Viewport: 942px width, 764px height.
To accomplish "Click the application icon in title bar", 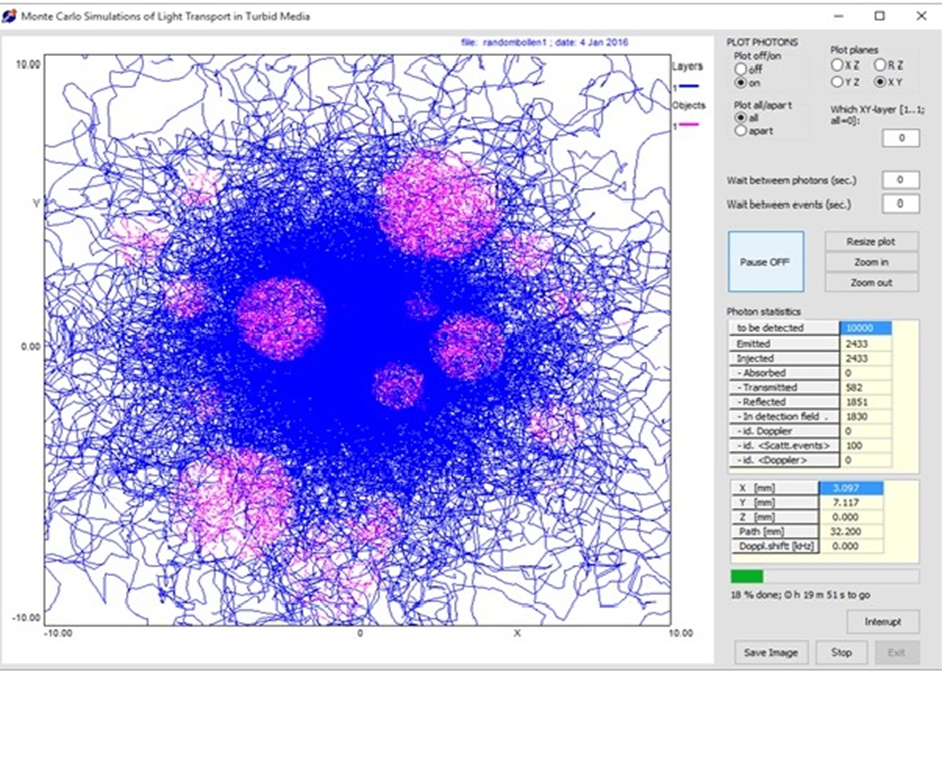I will click(11, 16).
